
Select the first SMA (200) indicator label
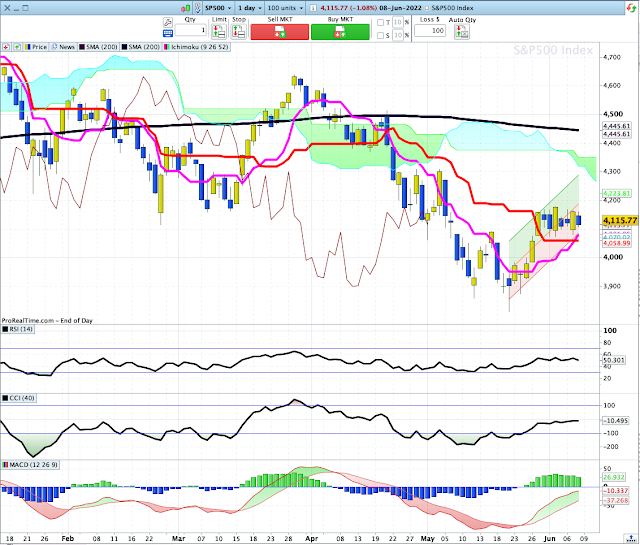pyautogui.click(x=98, y=47)
